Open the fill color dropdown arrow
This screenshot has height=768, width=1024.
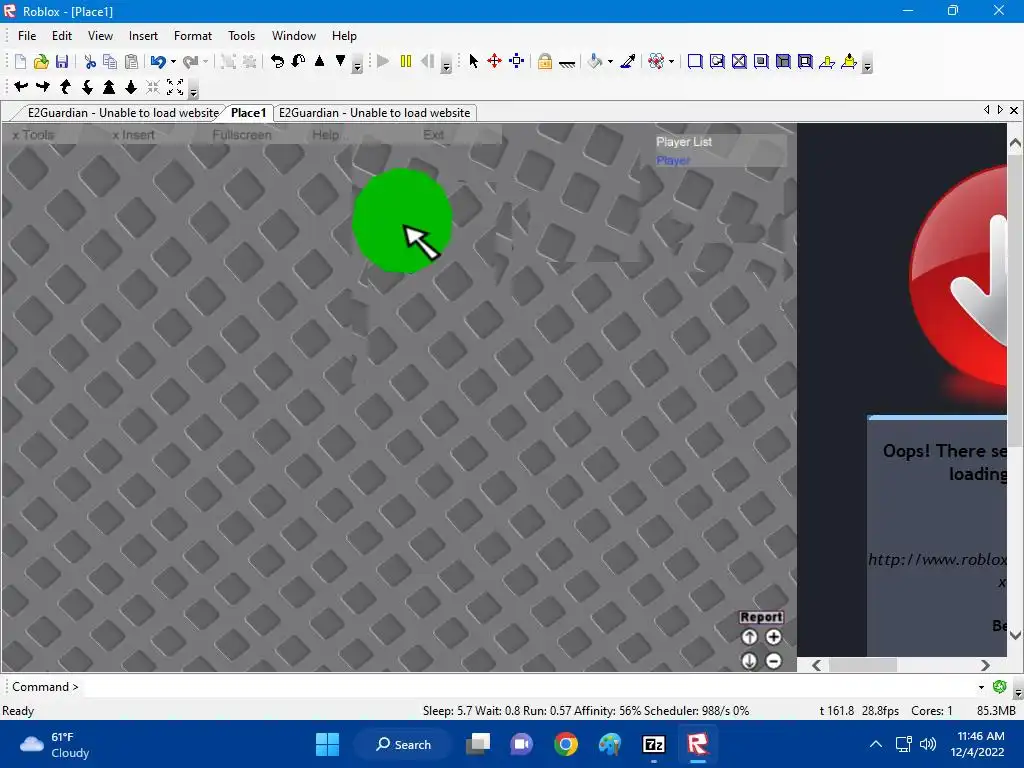tap(610, 61)
